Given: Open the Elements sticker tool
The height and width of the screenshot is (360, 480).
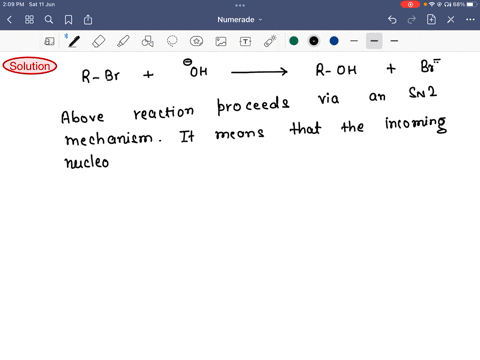Looking at the screenshot, I should (196, 41).
